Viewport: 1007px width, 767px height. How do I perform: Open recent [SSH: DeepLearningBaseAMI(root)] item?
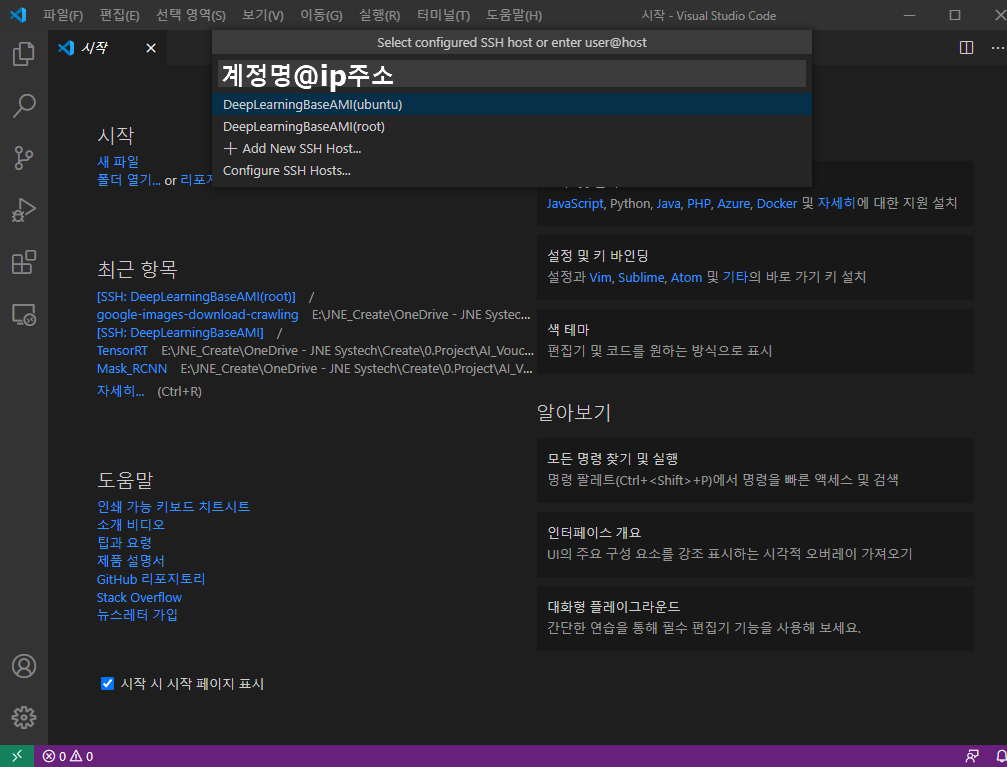(x=196, y=297)
